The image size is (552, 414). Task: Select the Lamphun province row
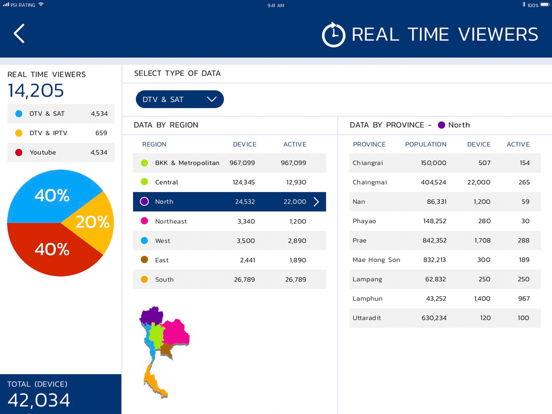coord(445,299)
